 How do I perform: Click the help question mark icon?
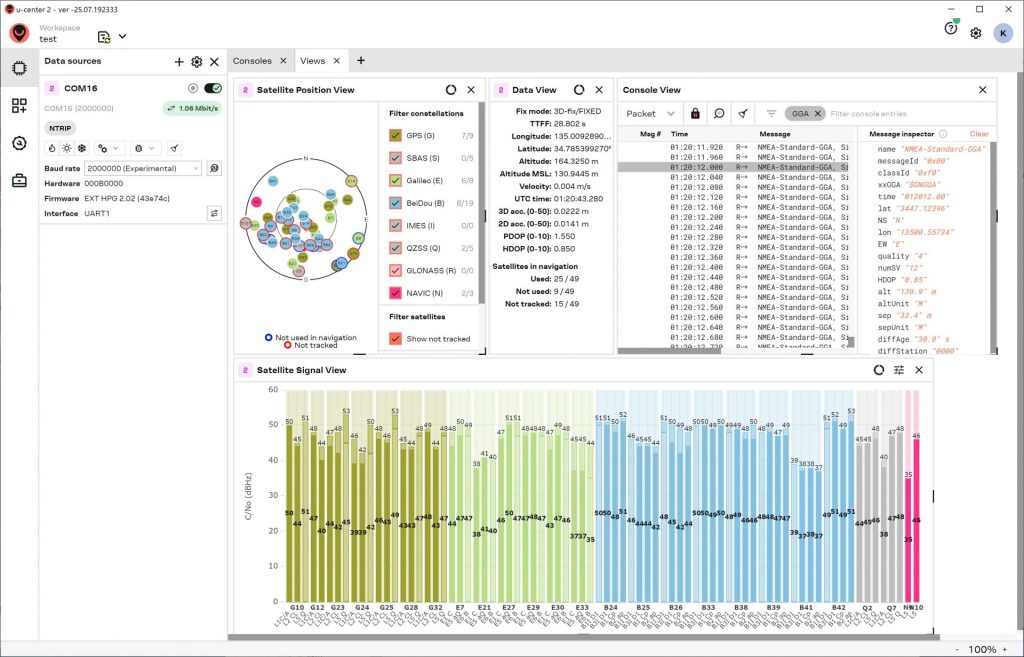[950, 30]
